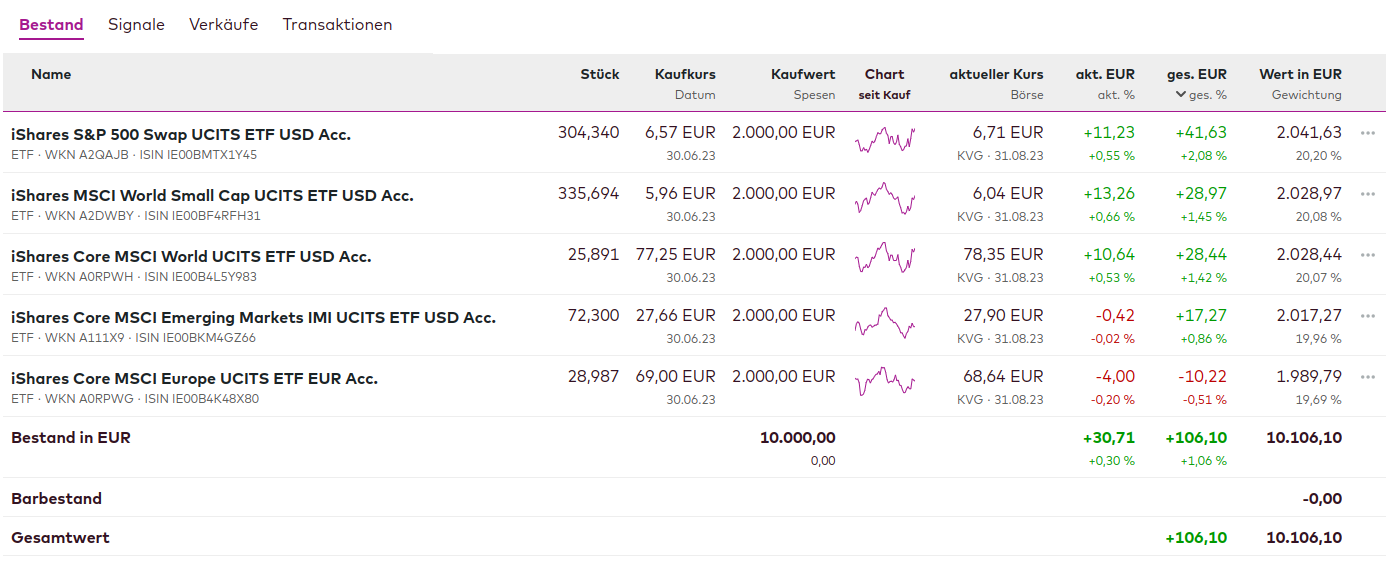1386x574 pixels.
Task: Sort by Wert in EUR column
Action: 1300,74
